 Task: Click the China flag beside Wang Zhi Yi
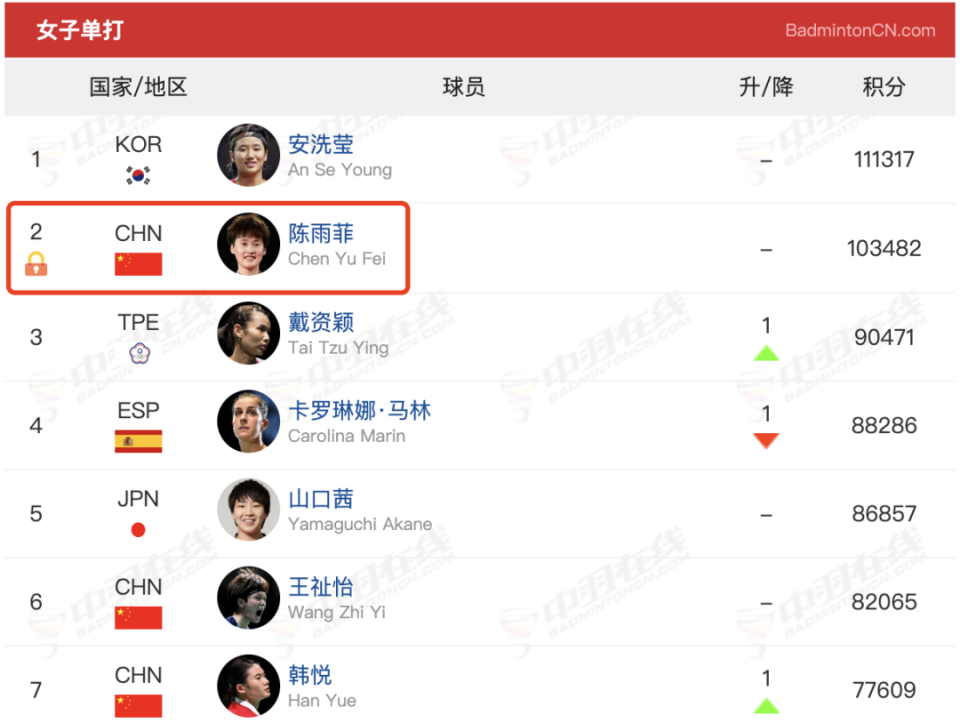[138, 617]
